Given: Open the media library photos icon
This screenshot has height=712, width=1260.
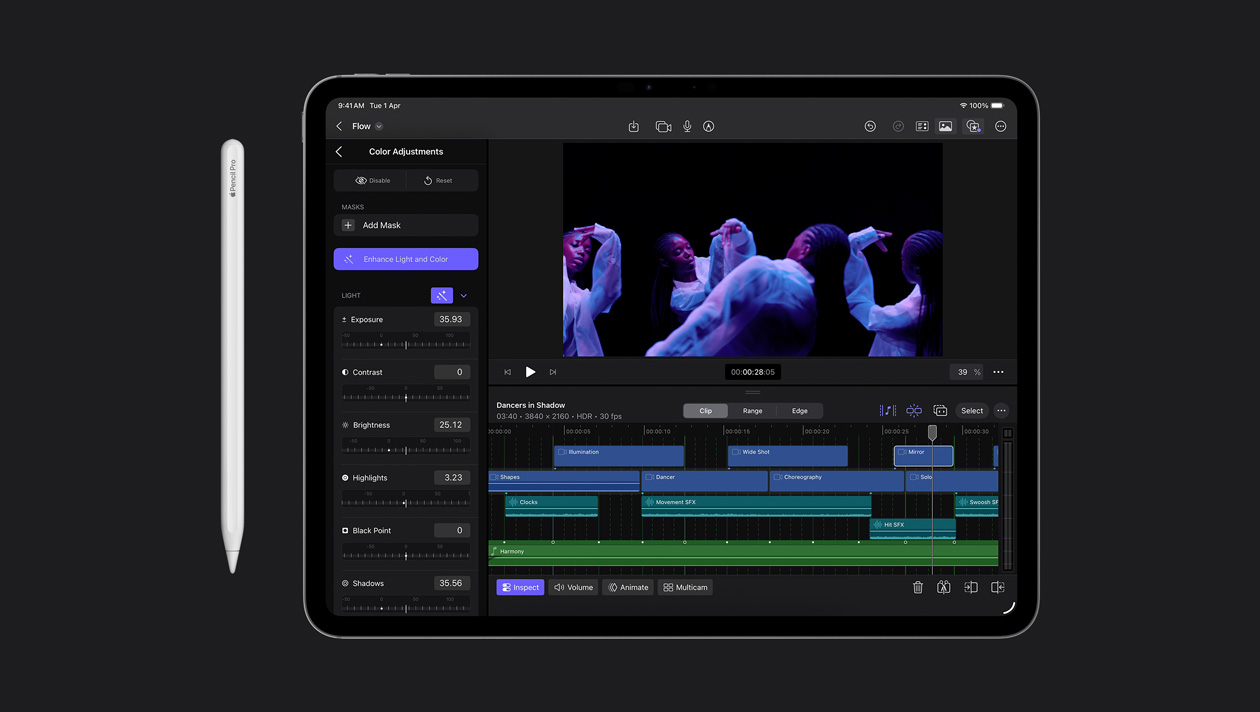Looking at the screenshot, I should click(945, 126).
